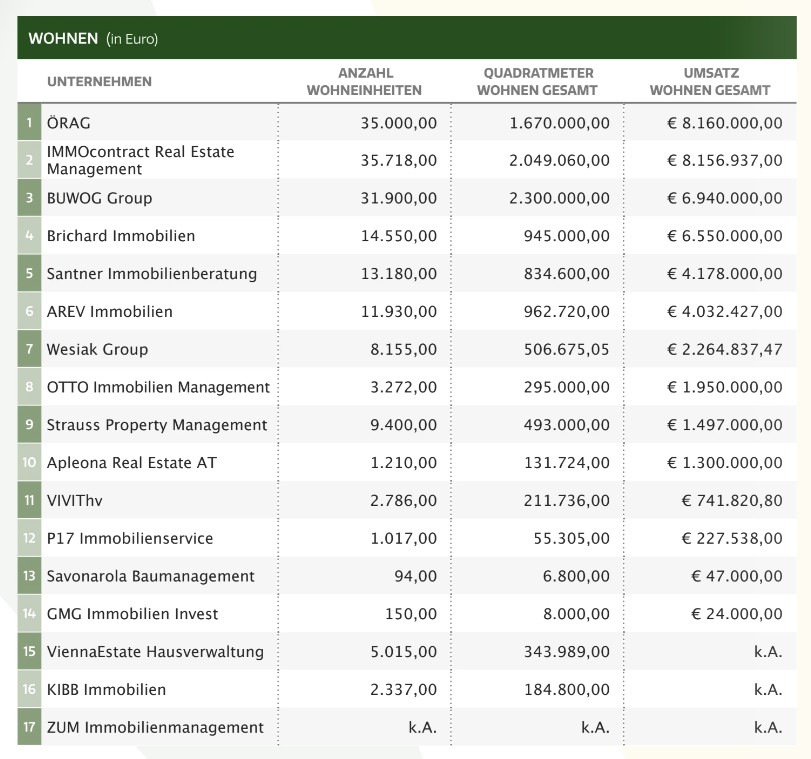Click the ANZAHL WOHNEINHEITEN column header

(364, 81)
